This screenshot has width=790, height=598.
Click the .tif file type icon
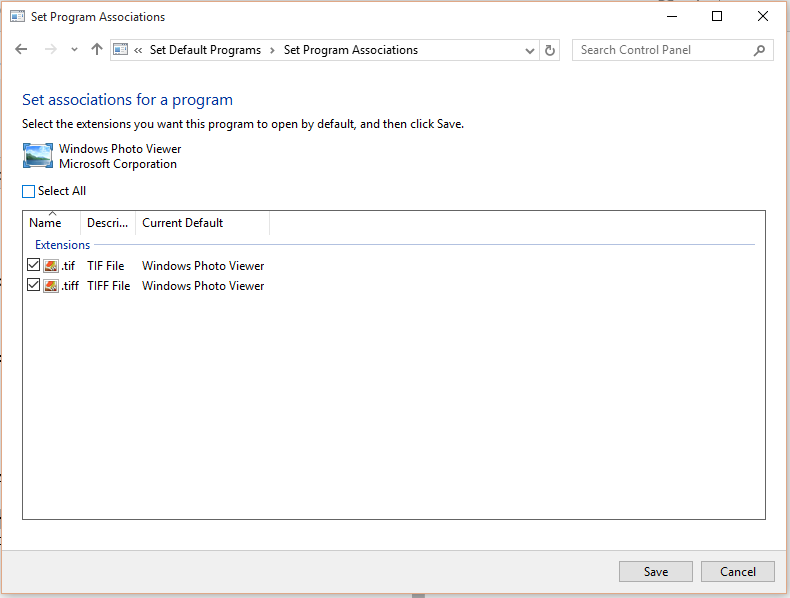point(50,265)
